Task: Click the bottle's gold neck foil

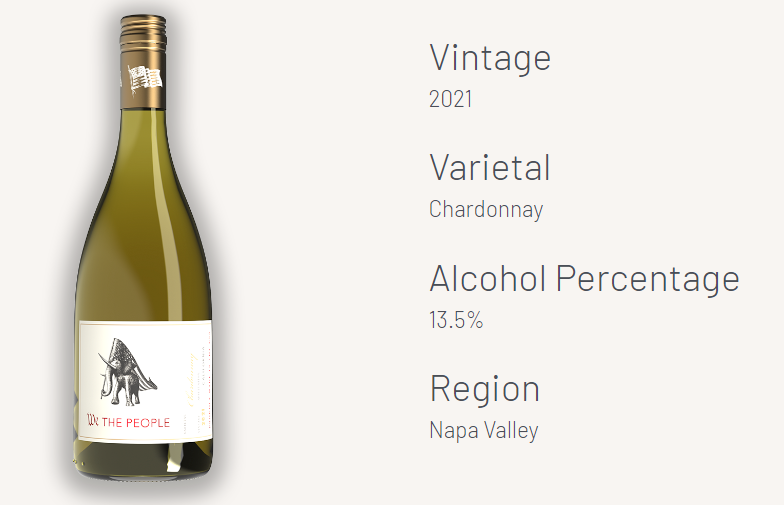Action: point(143,79)
